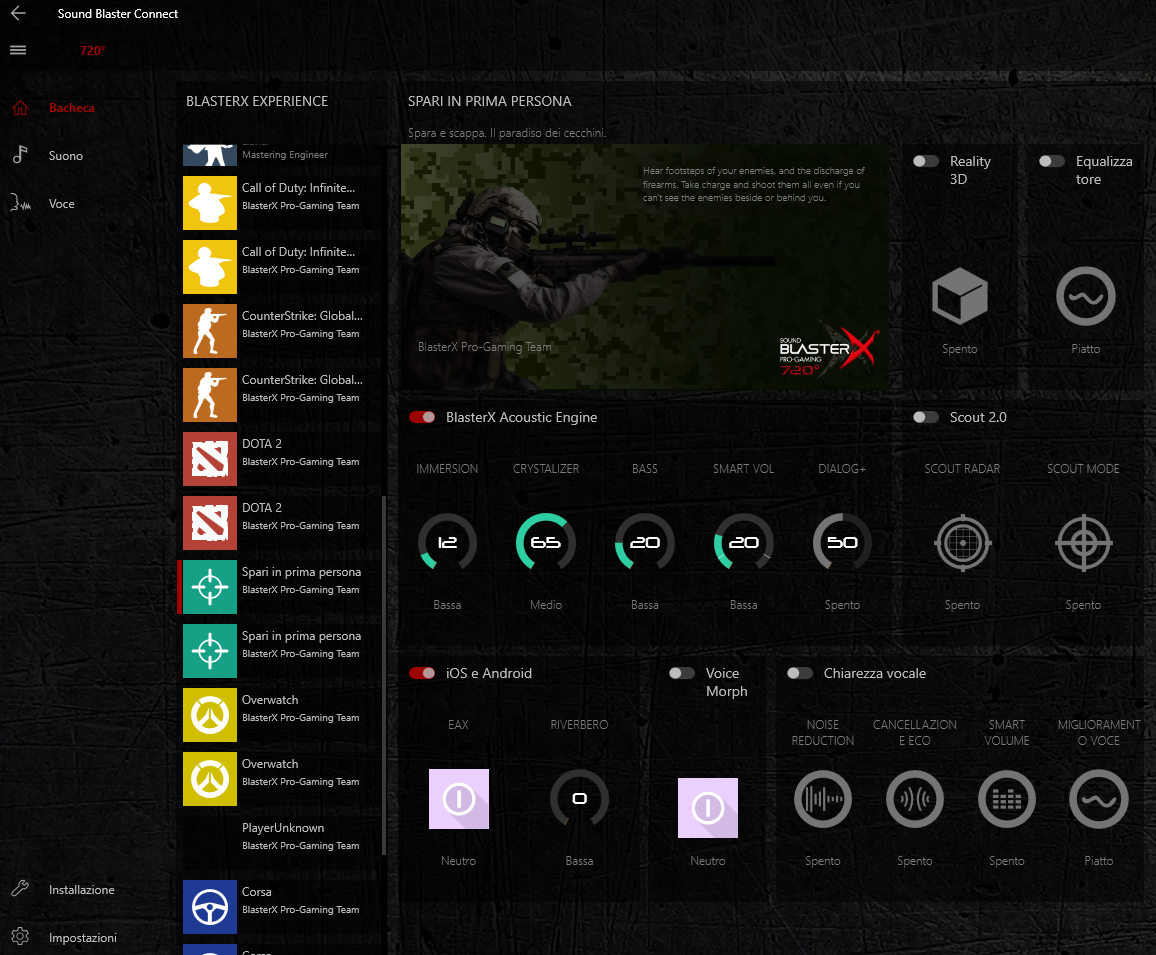The width and height of the screenshot is (1156, 955).
Task: Select the upper DOTA 2 profile
Action: 281,459
